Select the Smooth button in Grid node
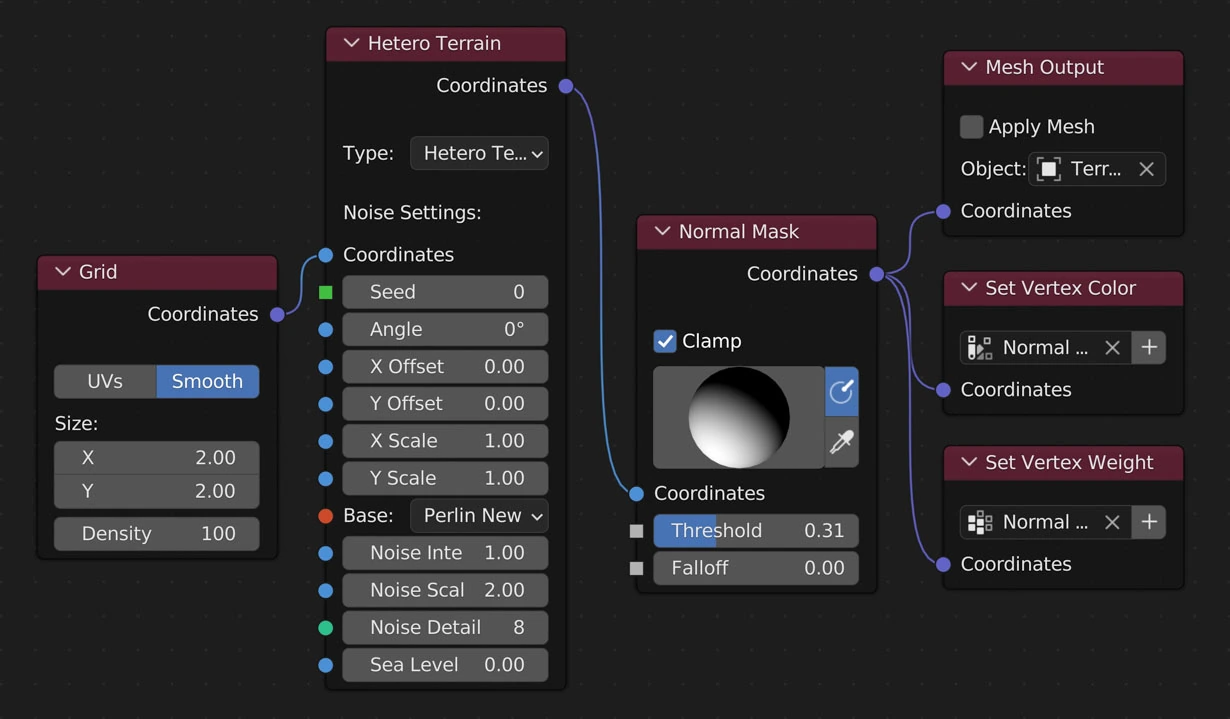The width and height of the screenshot is (1230, 719). tap(207, 381)
